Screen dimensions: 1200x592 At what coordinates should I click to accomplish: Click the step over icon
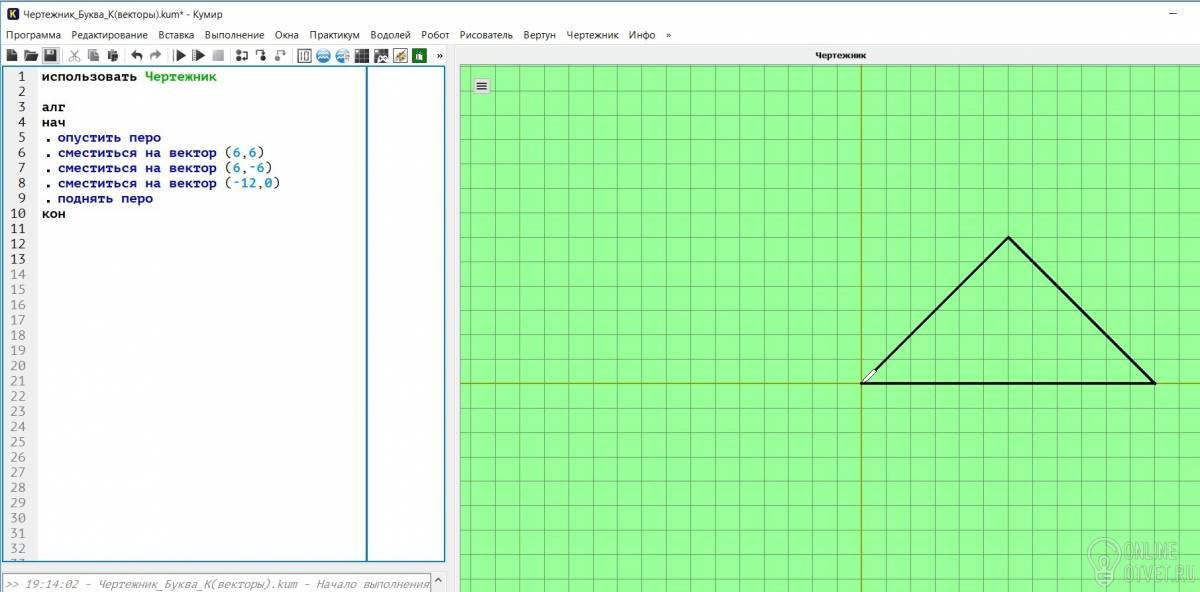(241, 55)
